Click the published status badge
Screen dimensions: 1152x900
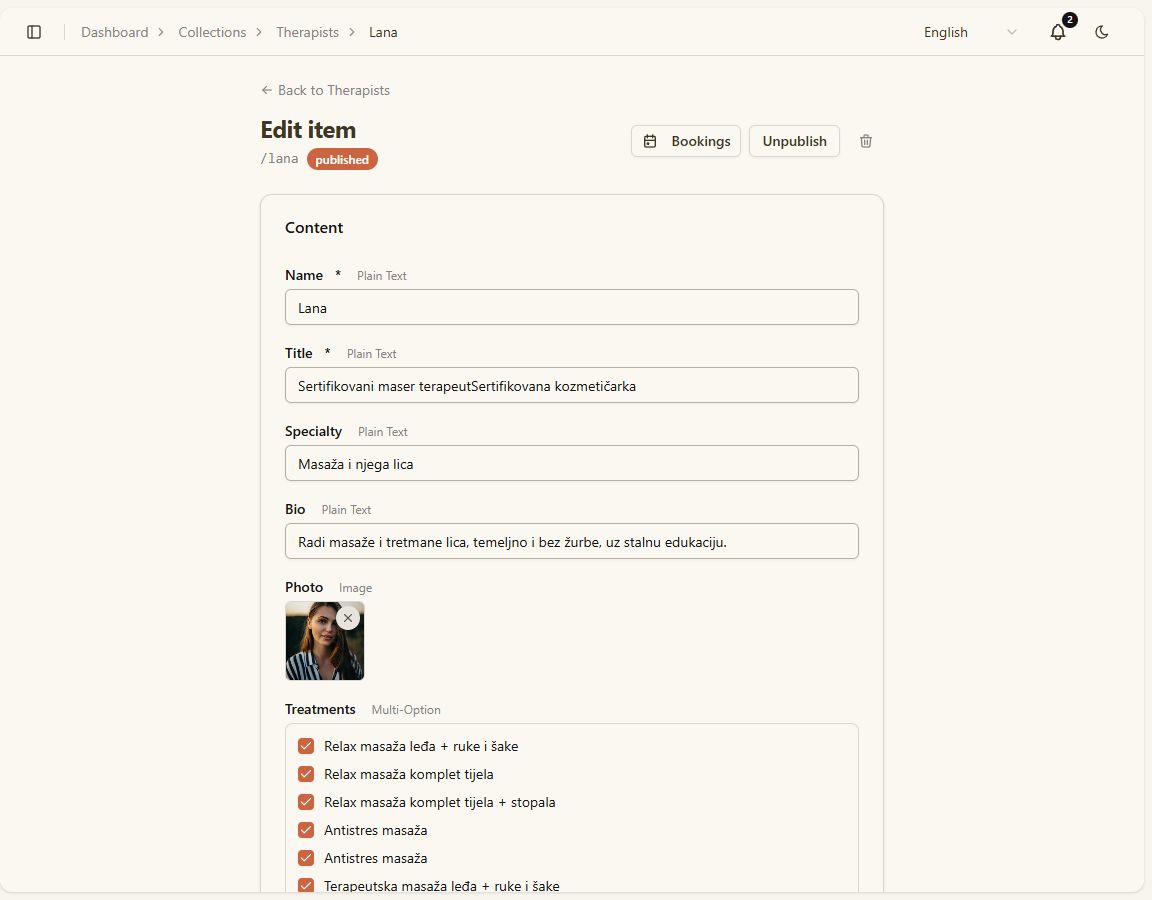342,159
